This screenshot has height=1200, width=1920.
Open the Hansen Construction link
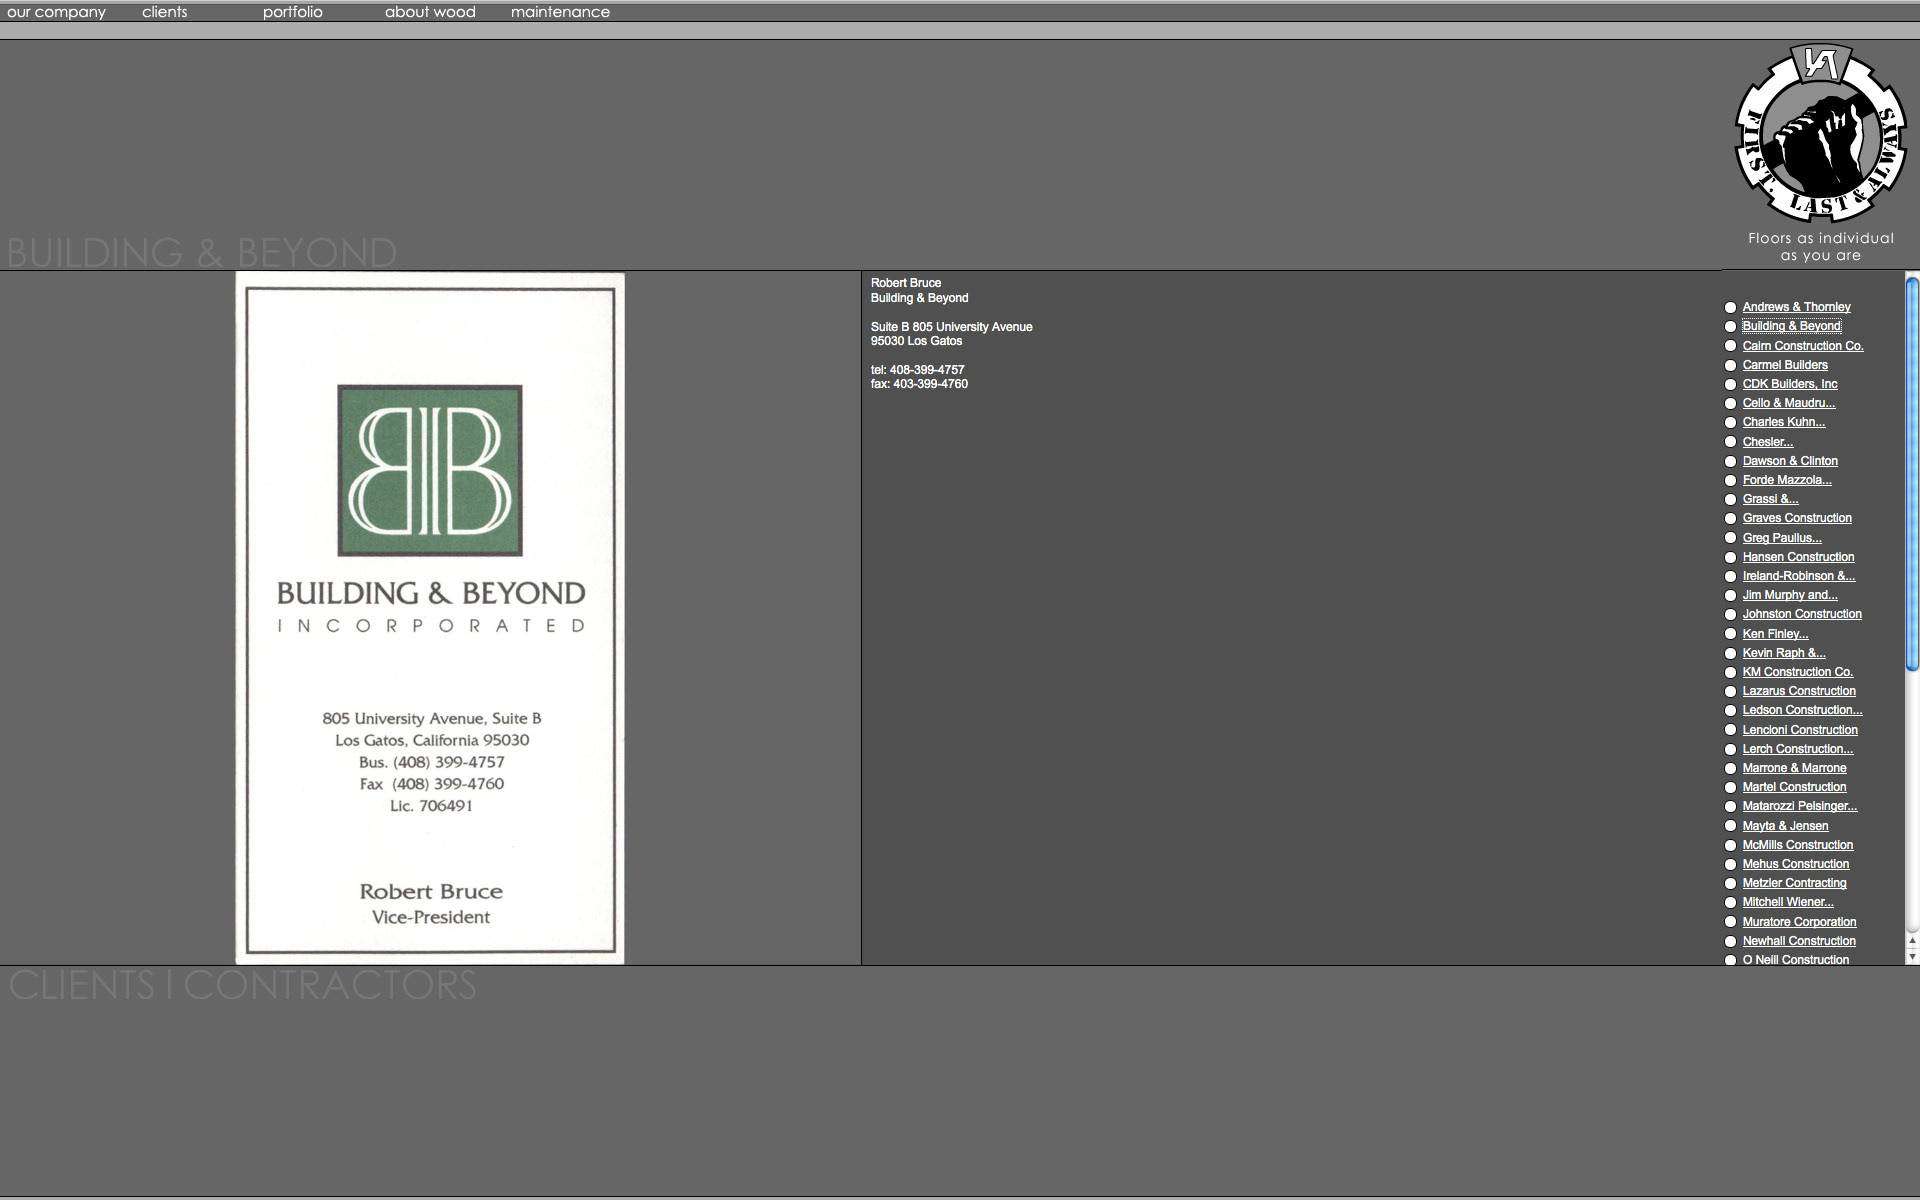tap(1798, 557)
